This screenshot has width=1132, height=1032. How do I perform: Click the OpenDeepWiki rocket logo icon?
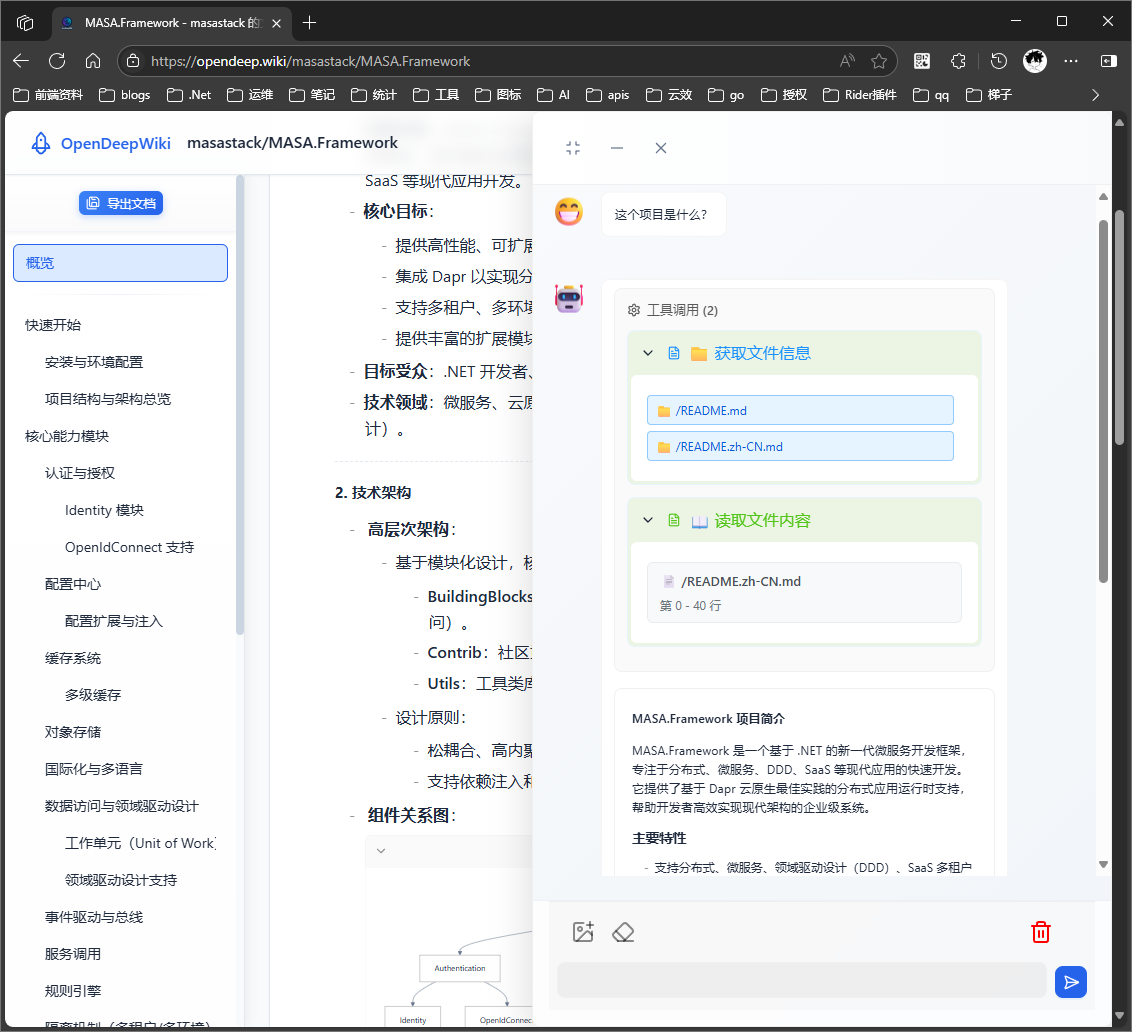click(x=41, y=143)
